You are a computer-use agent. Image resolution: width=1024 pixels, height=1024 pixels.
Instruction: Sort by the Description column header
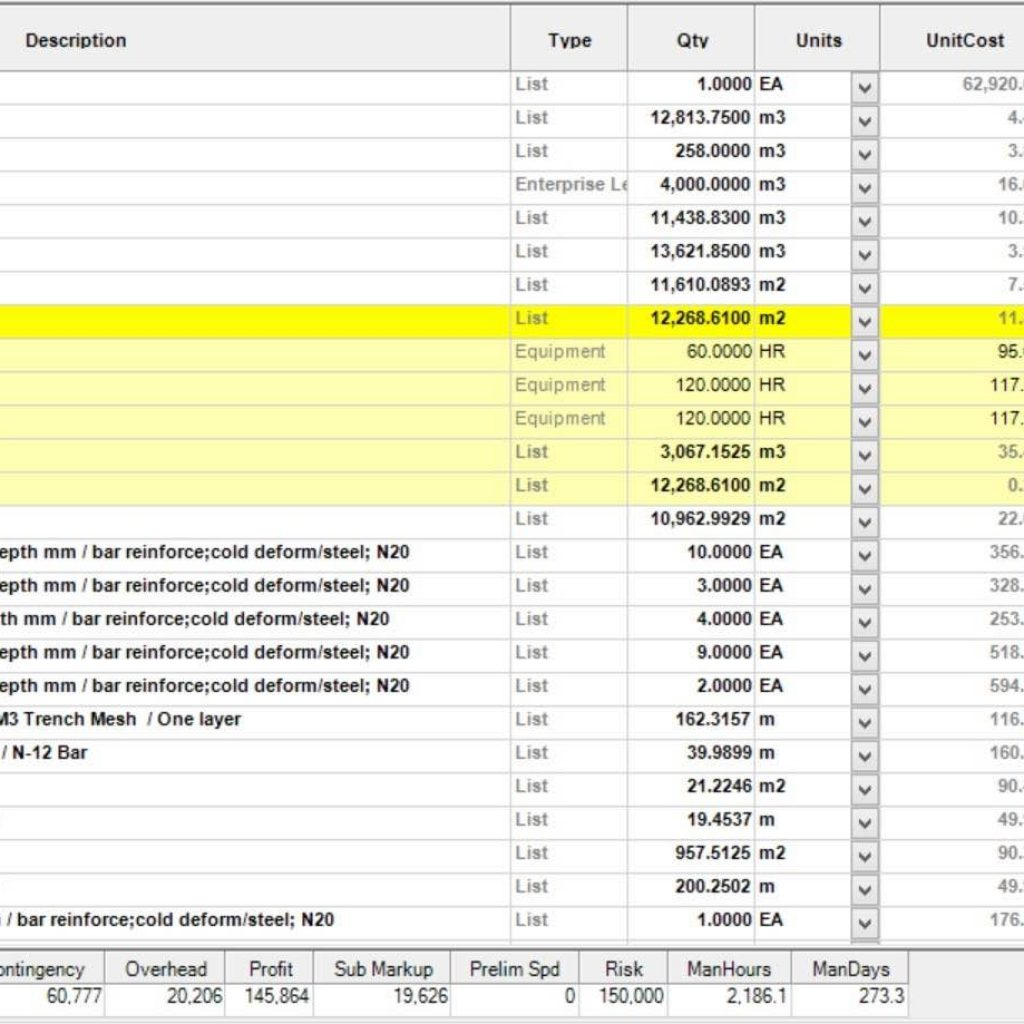[x=76, y=41]
